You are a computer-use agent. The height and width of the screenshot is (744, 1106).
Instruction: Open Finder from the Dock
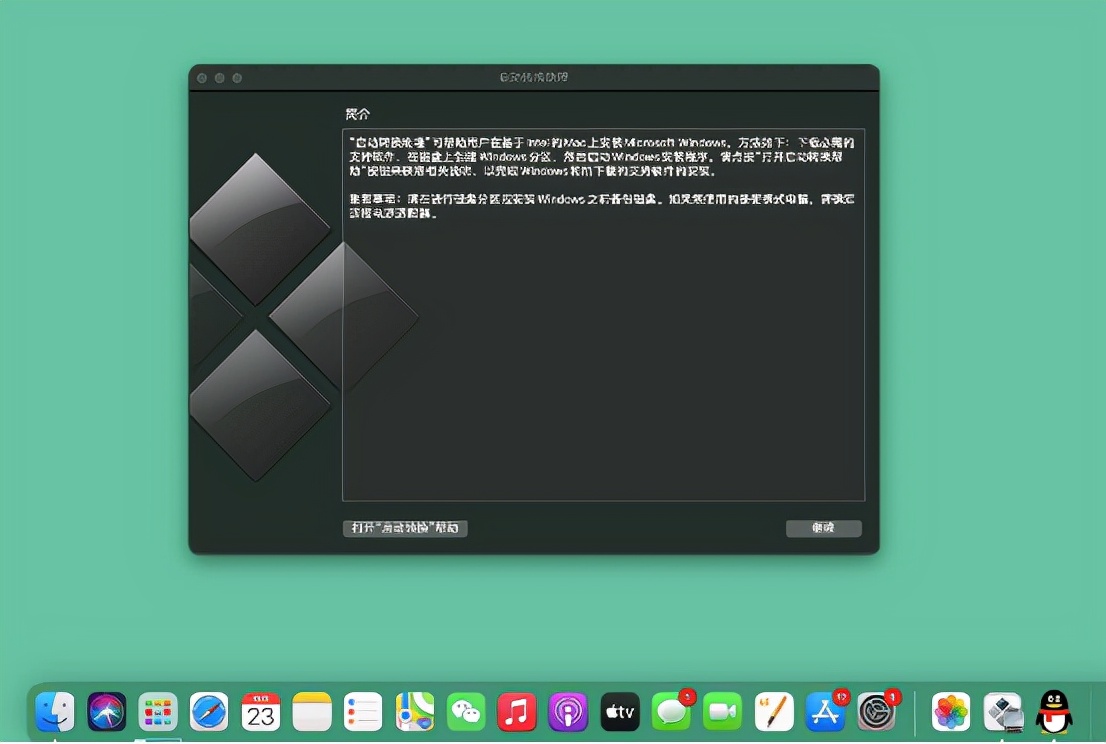point(56,711)
